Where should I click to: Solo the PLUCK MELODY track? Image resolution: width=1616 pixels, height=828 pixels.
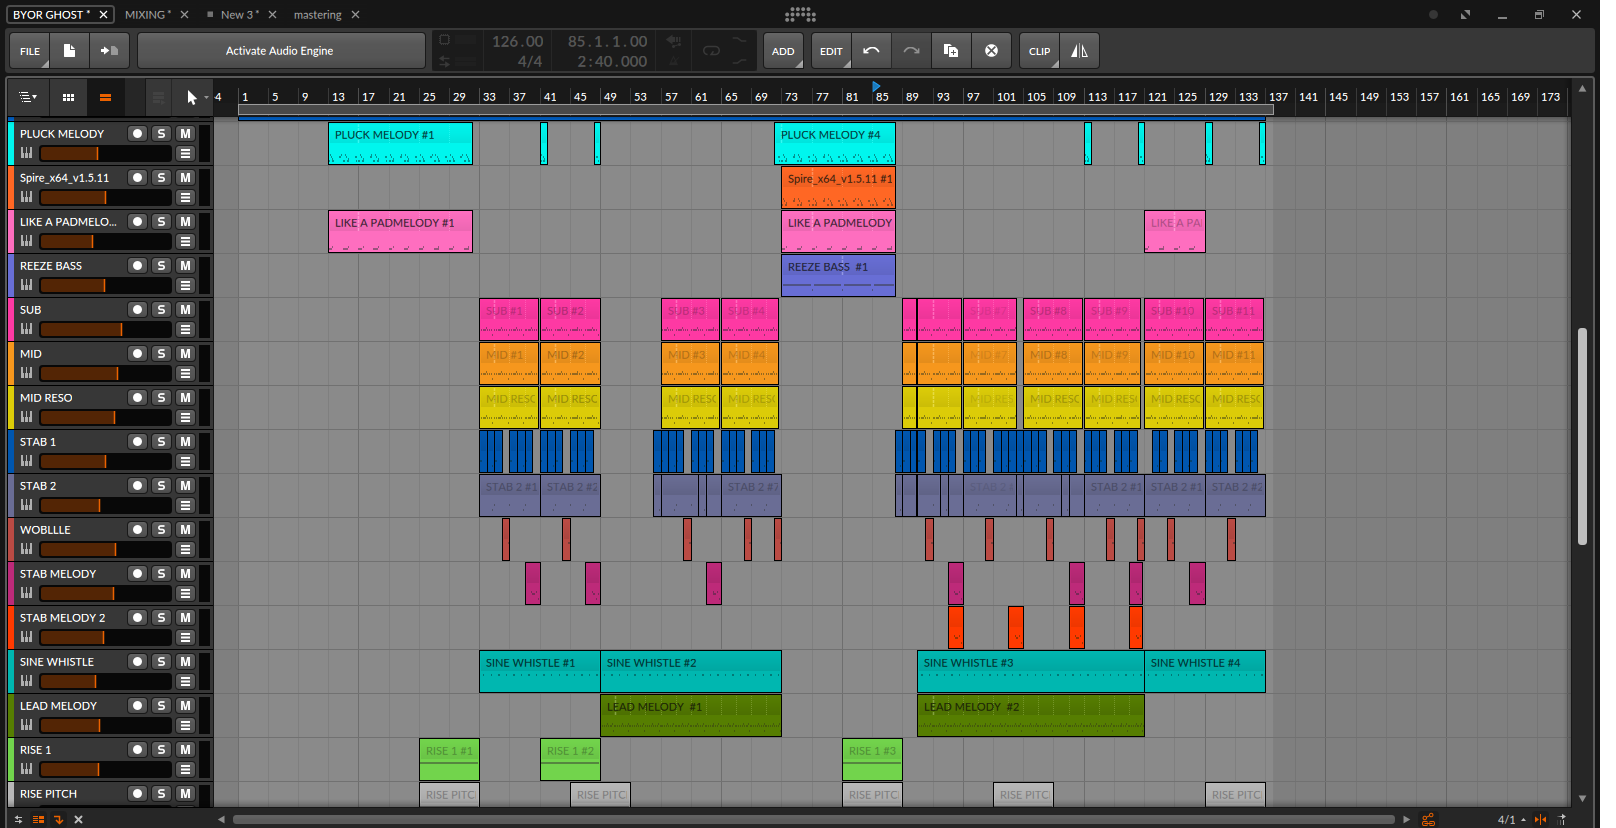point(161,134)
